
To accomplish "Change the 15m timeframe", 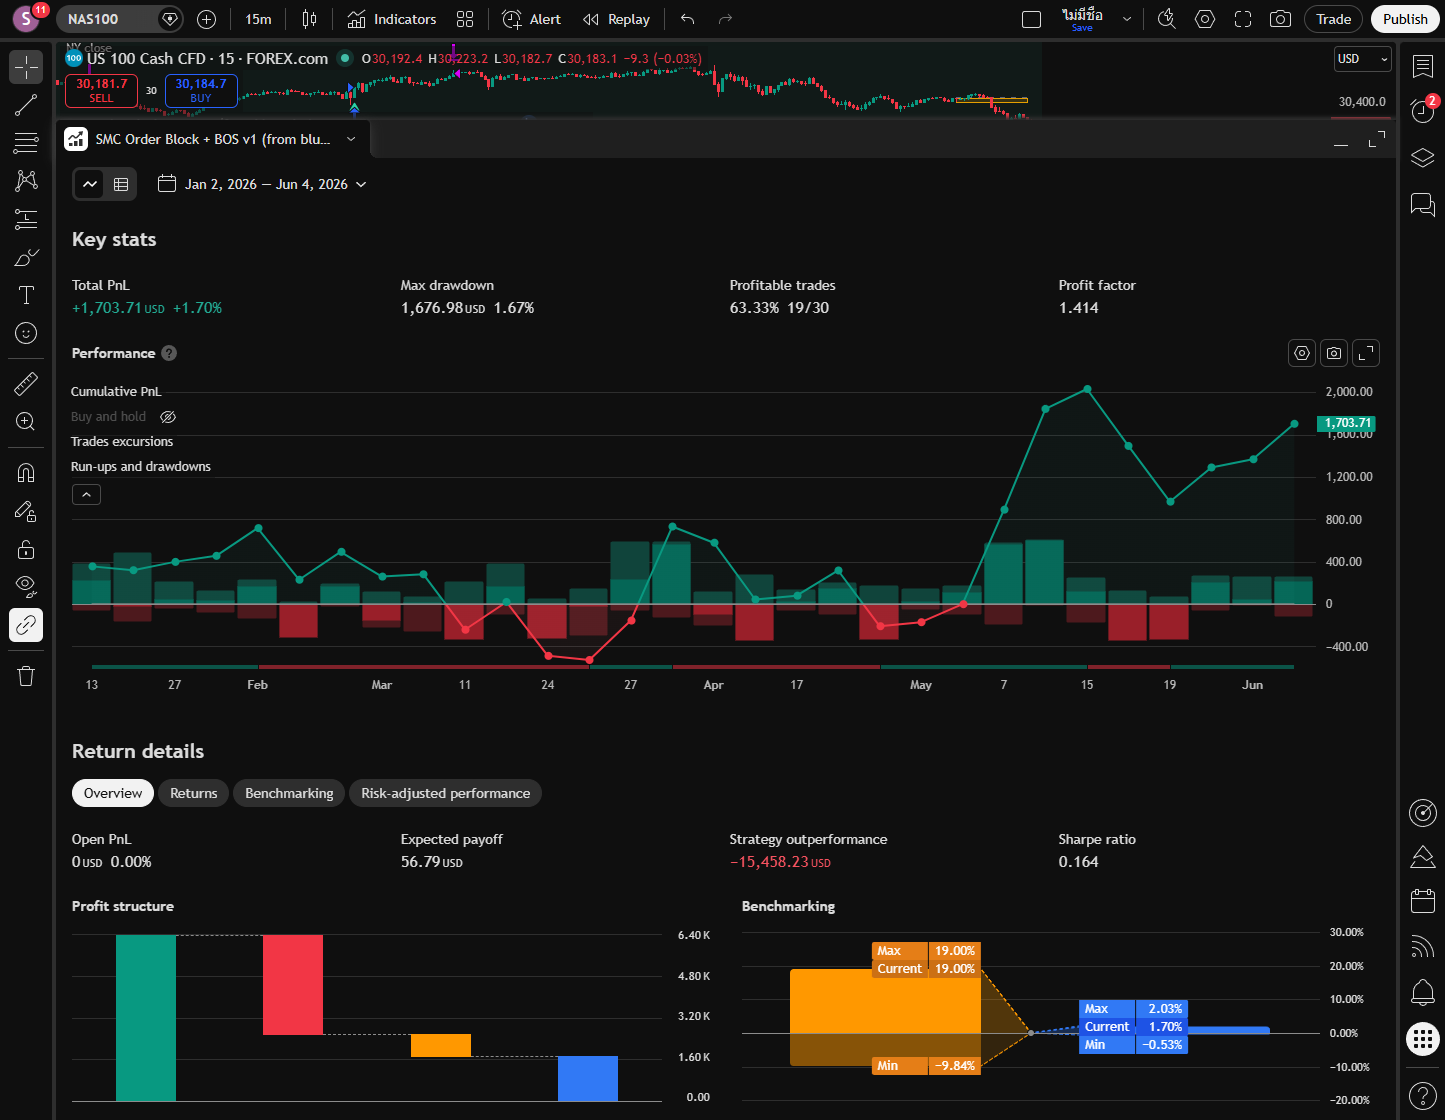I will pyautogui.click(x=258, y=19).
